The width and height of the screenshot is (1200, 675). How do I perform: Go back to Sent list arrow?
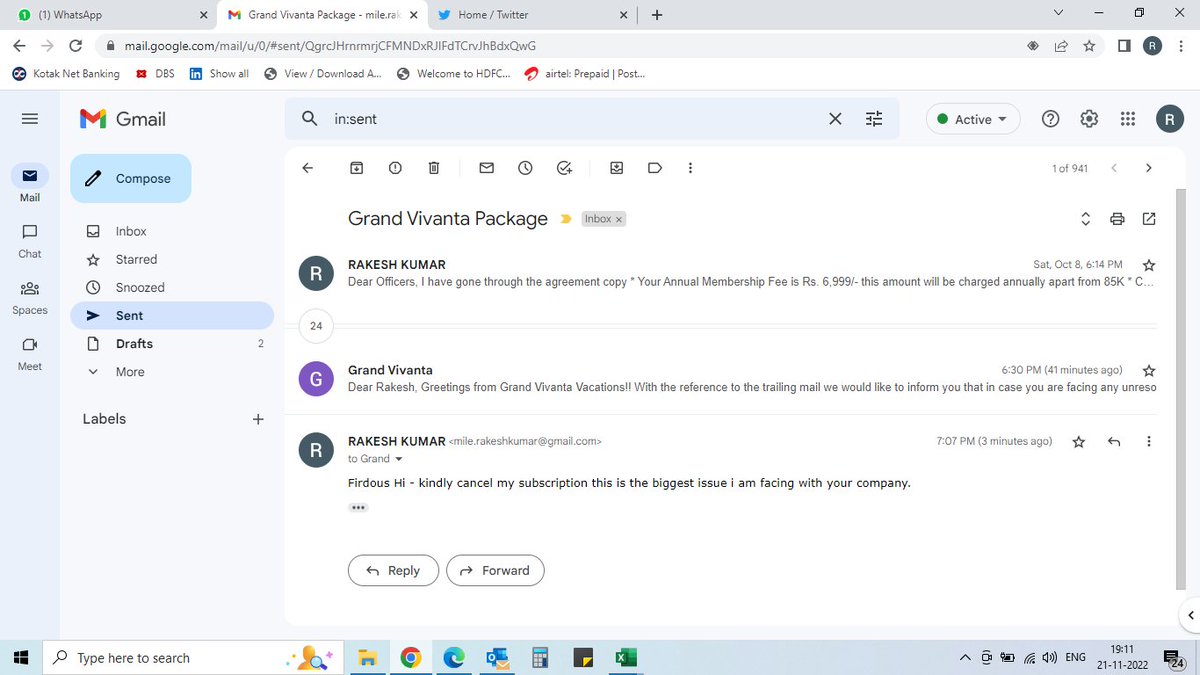[308, 168]
